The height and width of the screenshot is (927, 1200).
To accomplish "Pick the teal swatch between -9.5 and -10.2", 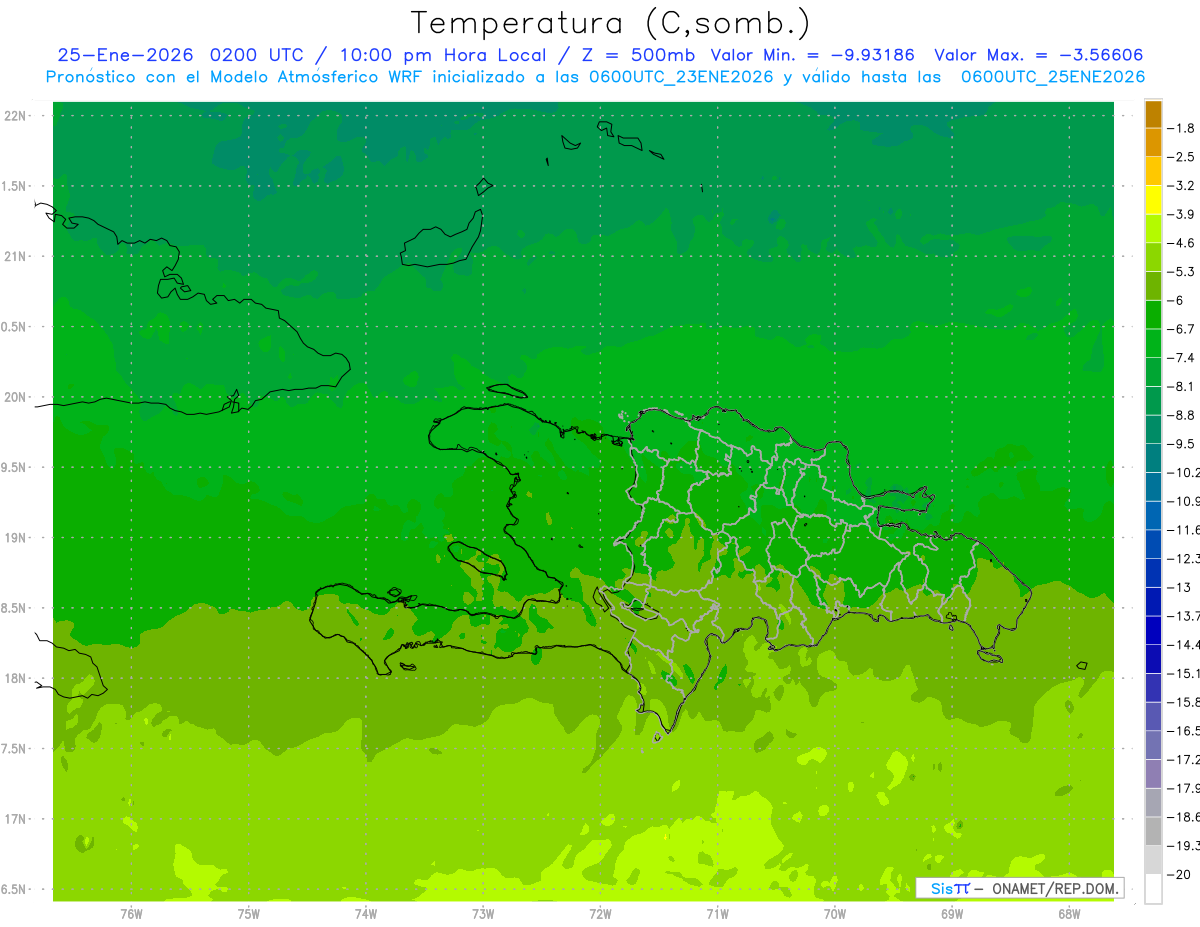I will (x=1153, y=458).
